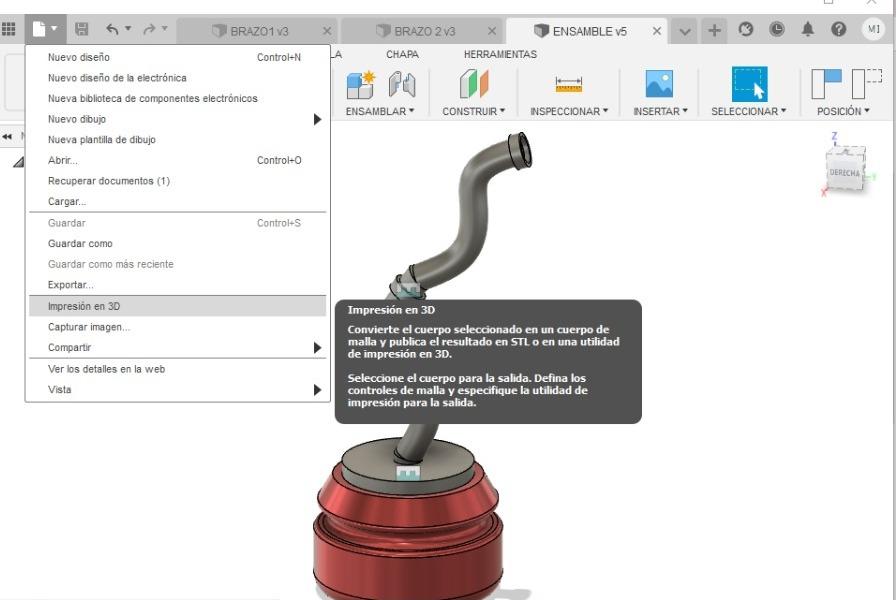Viewport: 896px width, 600px height.
Task: Open the HERRAMIENTAS ribbon tab
Action: (500, 54)
